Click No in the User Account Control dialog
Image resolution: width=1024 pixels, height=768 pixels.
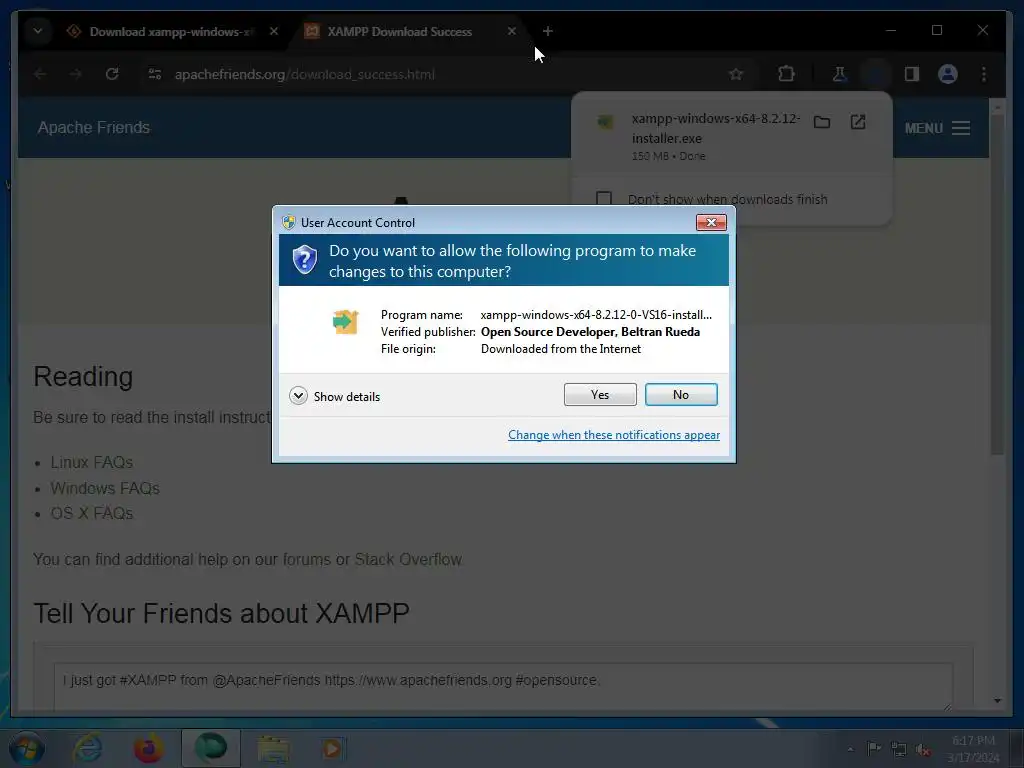pos(681,394)
